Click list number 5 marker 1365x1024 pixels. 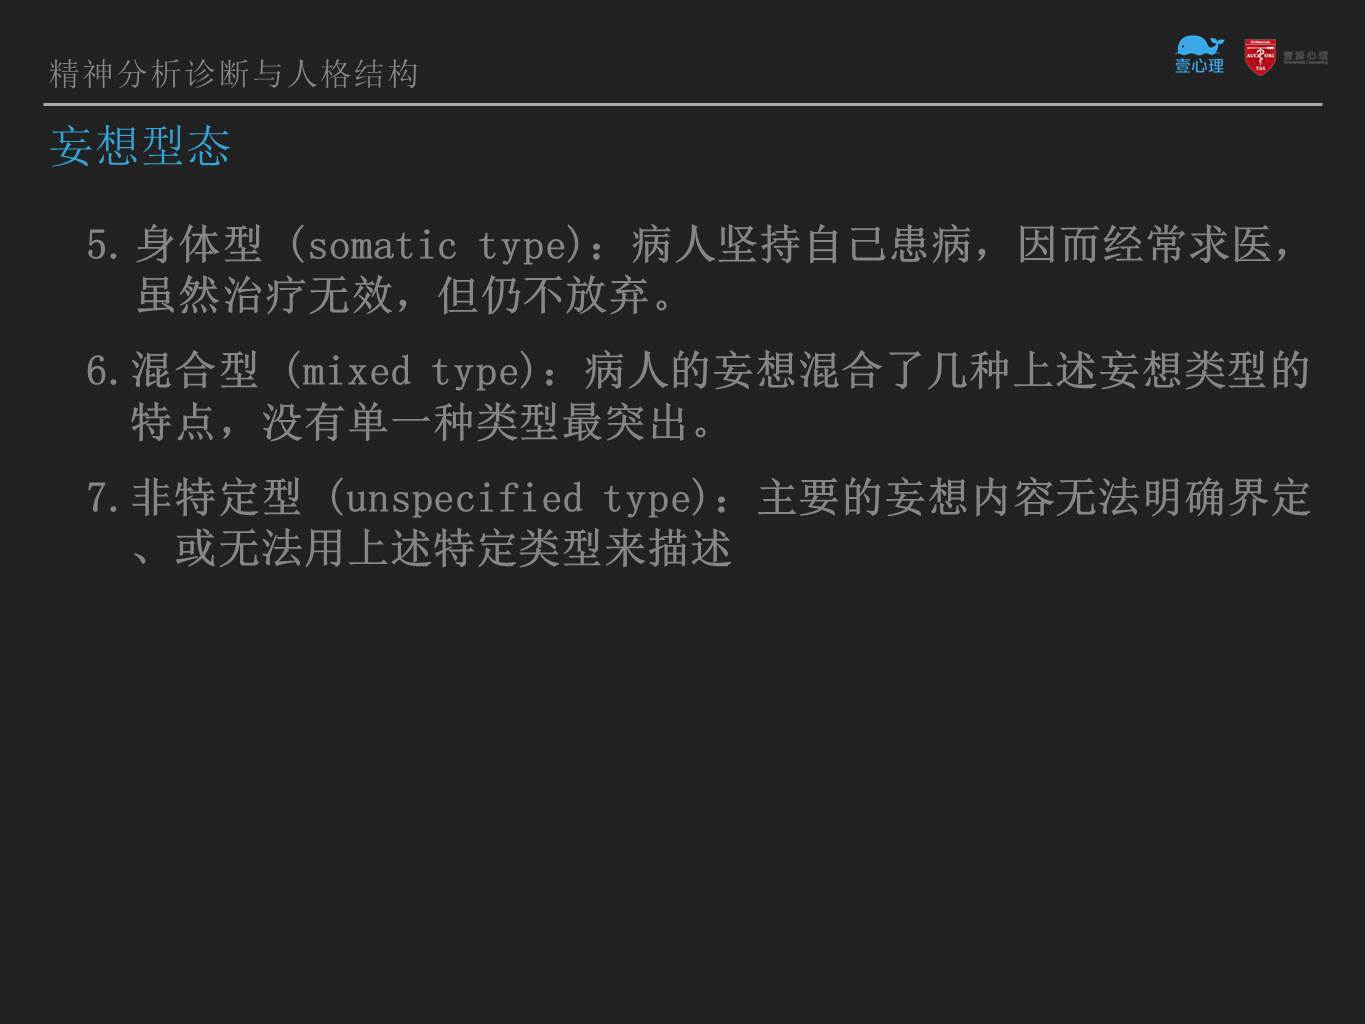(x=104, y=245)
